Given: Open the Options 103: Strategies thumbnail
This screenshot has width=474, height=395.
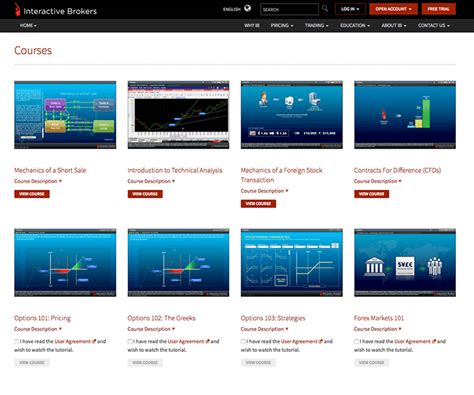Looking at the screenshot, I should coord(292,263).
